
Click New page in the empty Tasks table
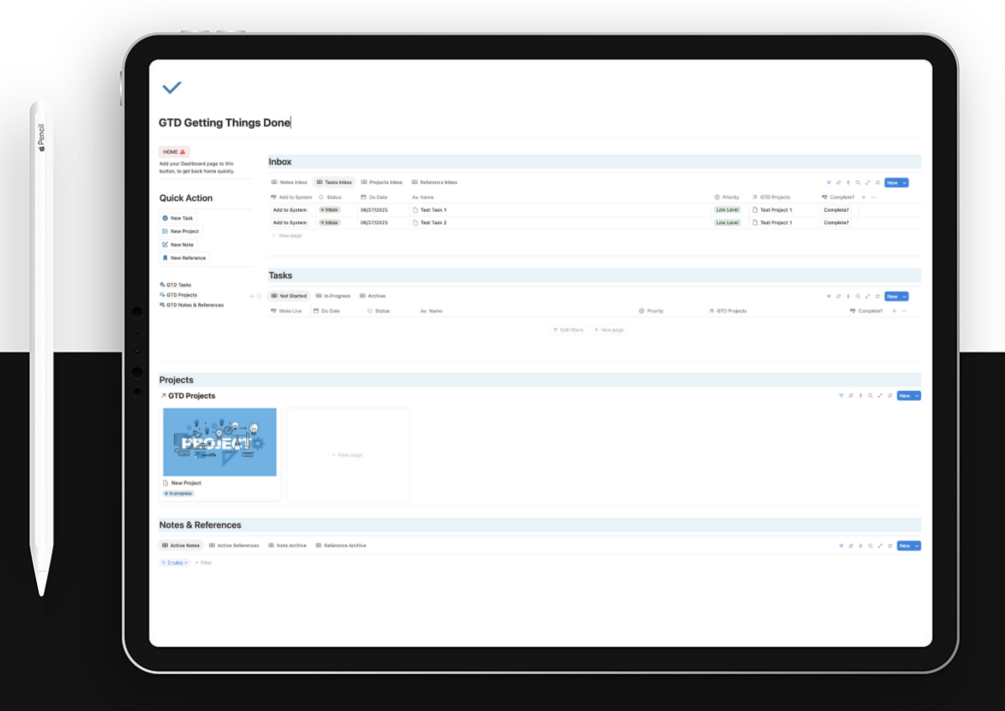[609, 330]
